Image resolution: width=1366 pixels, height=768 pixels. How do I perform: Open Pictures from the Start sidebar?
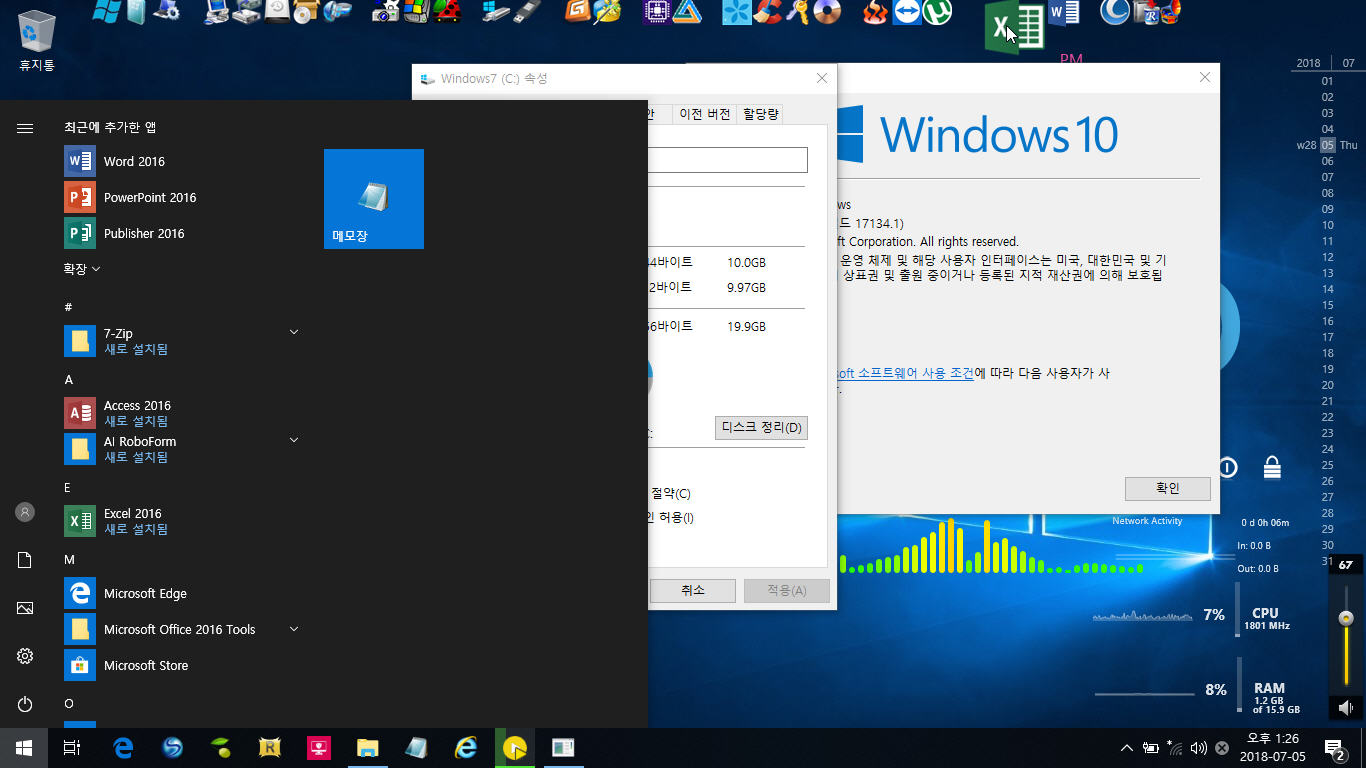point(25,608)
